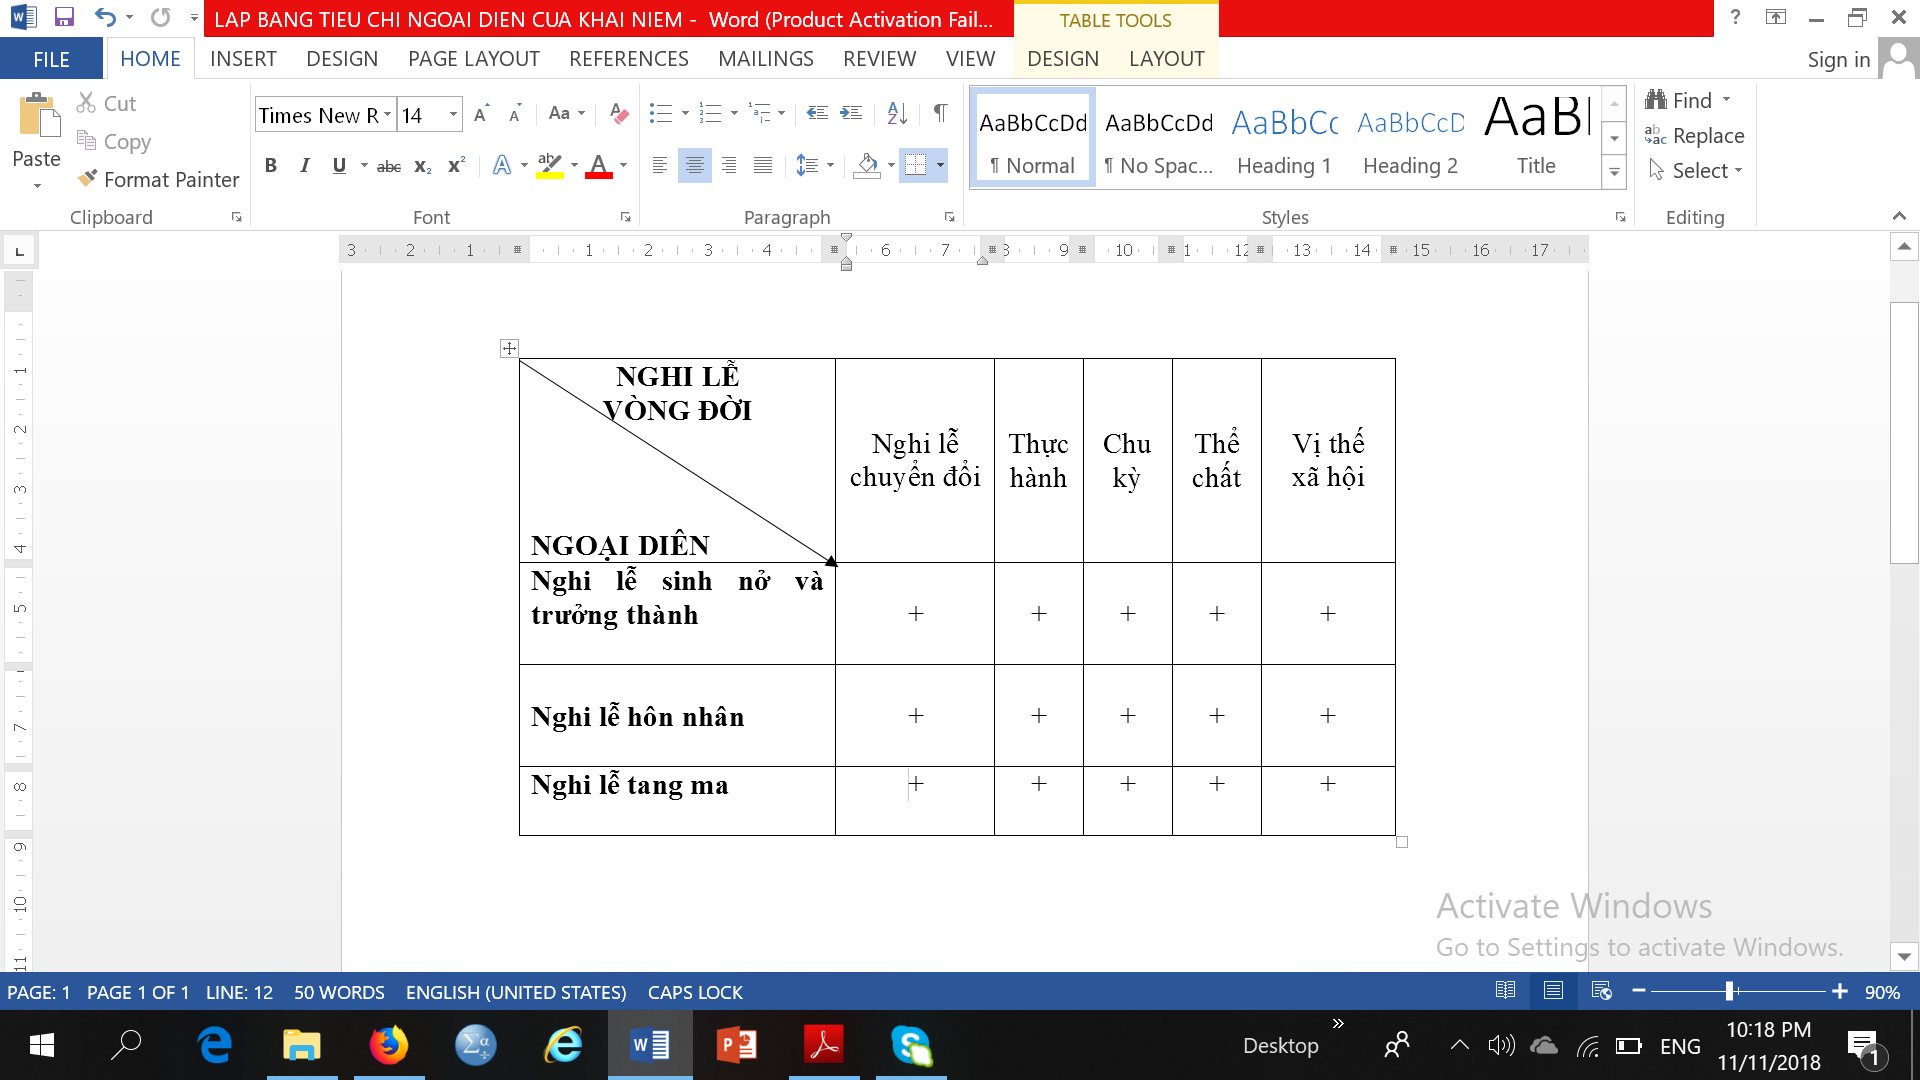Click Replace in Editing group
Screen dimensions: 1920x1080
(x=1695, y=136)
